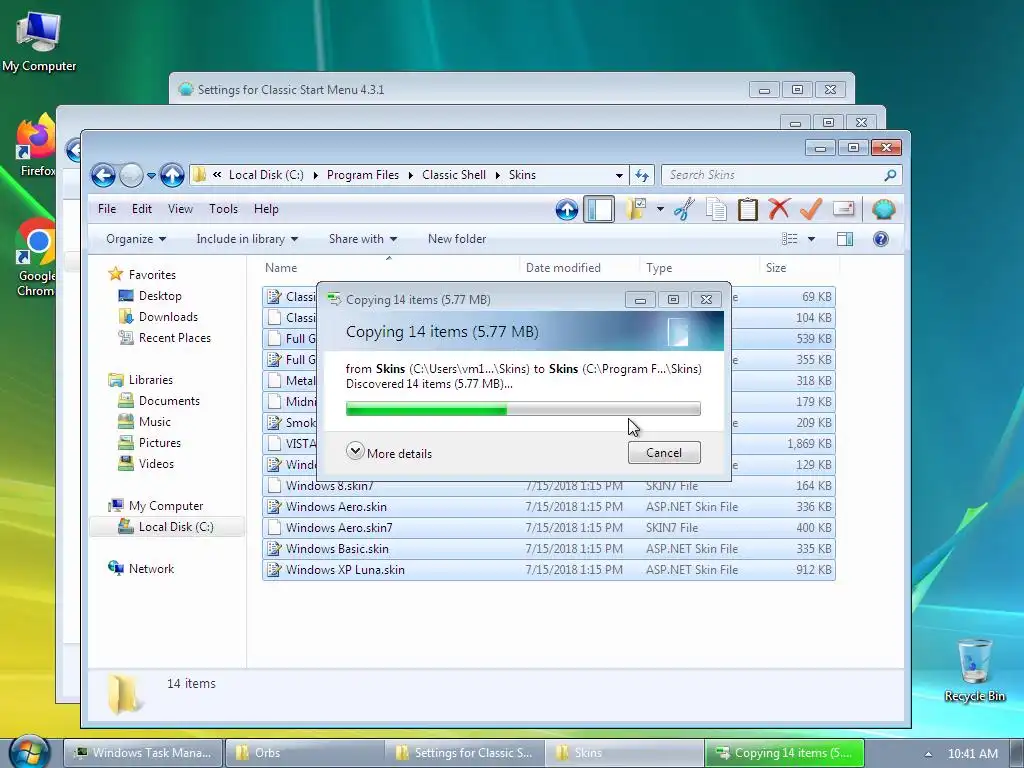
Task: Open the Folder Options icon dropdown arrow
Action: [660, 209]
